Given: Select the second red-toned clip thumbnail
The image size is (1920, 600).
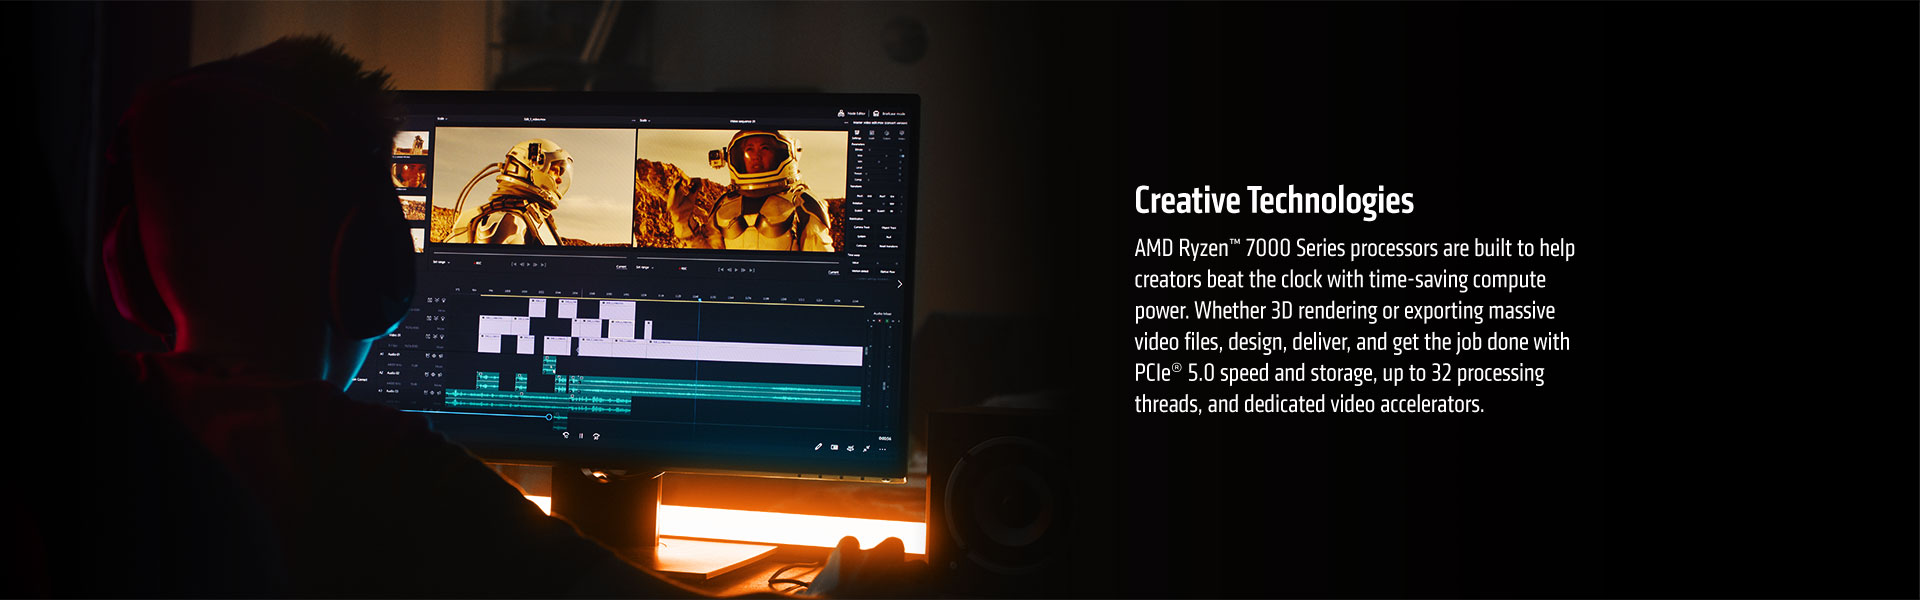Looking at the screenshot, I should pyautogui.click(x=409, y=176).
